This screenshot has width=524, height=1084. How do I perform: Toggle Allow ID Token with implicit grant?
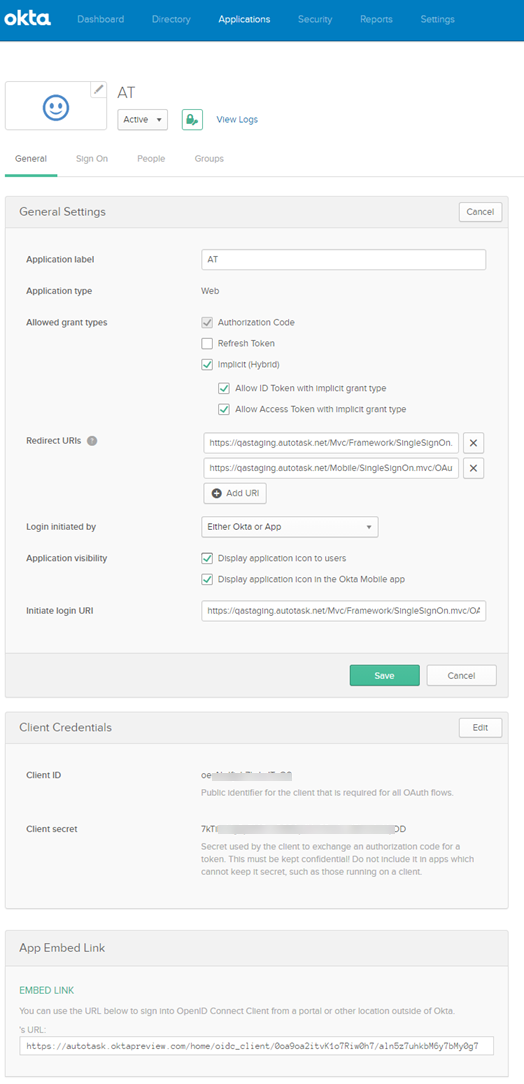(223, 388)
